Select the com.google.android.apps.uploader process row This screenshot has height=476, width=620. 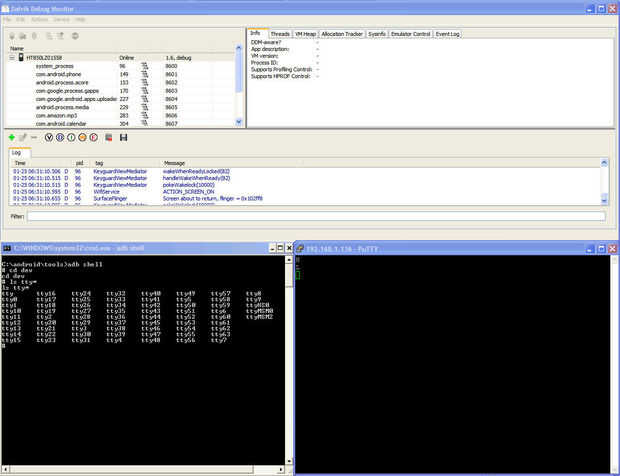(121, 99)
